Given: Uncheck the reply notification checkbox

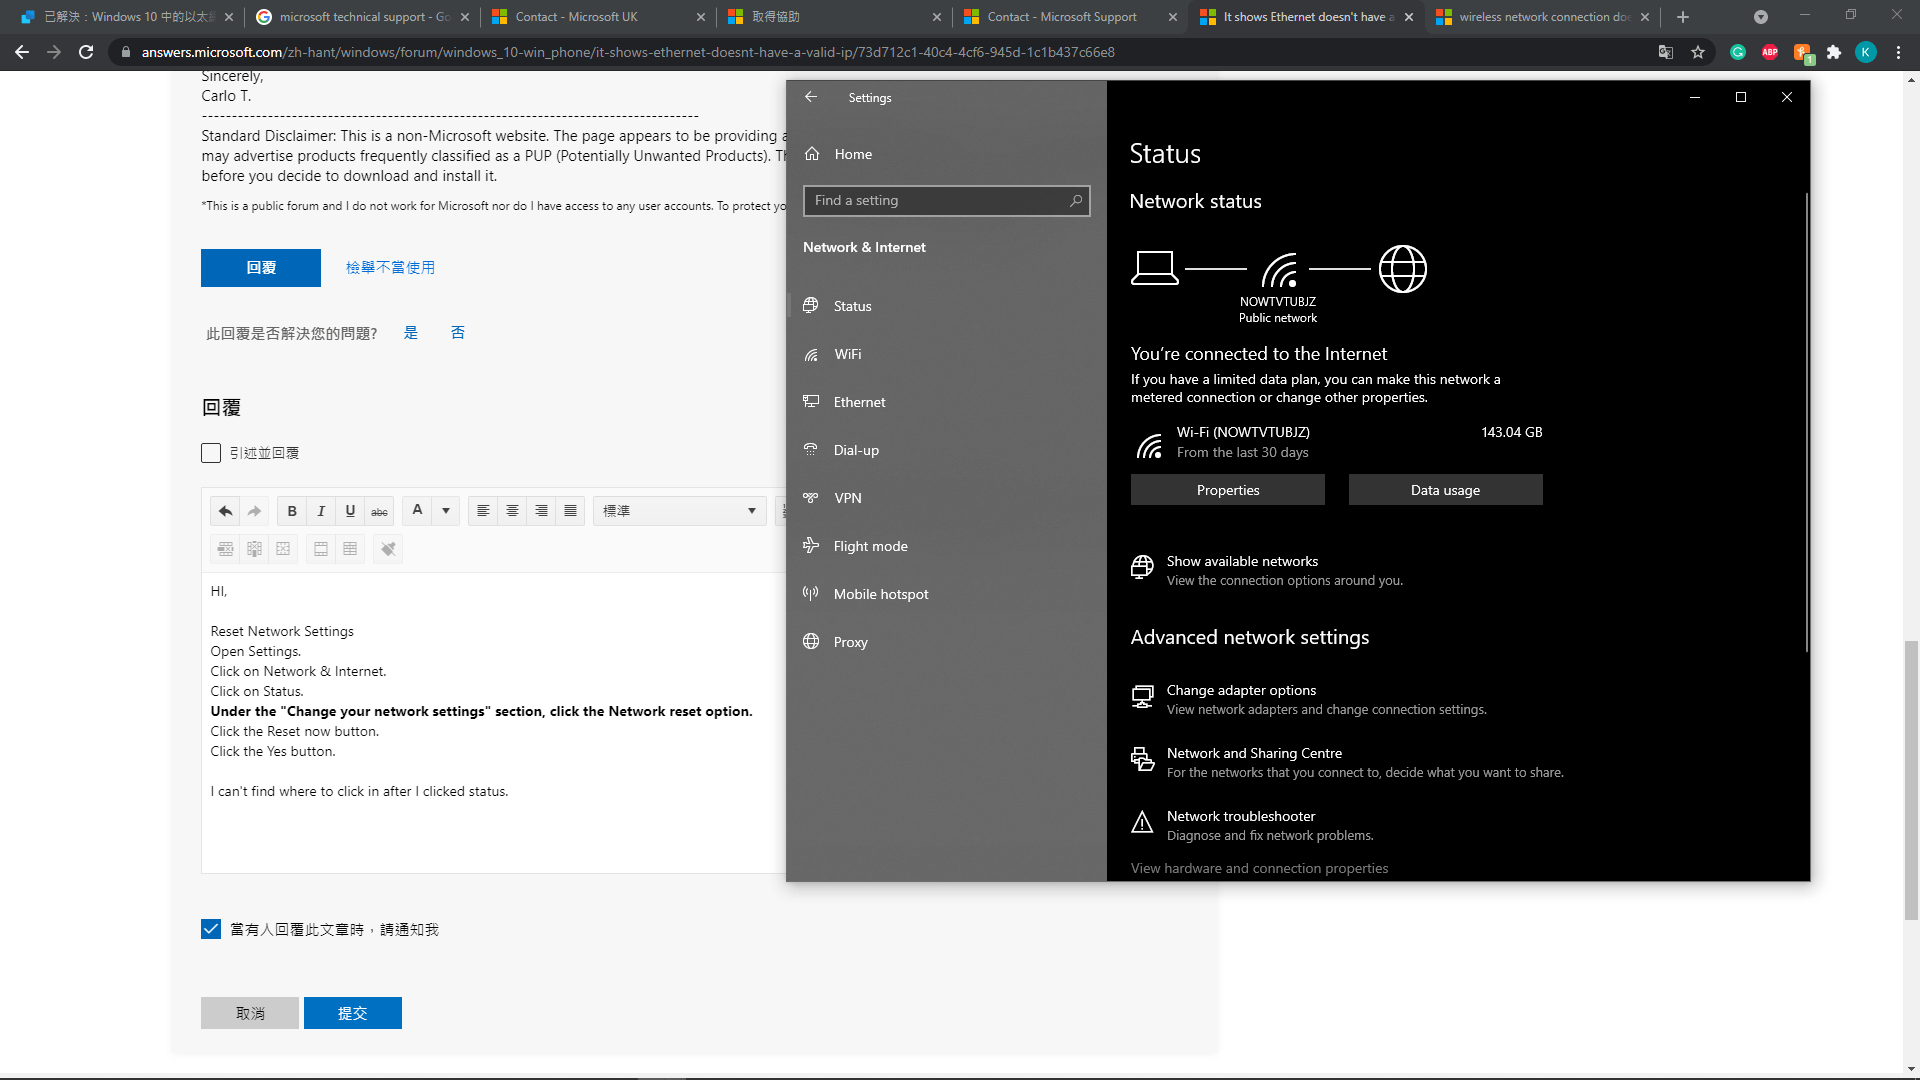Looking at the screenshot, I should (211, 929).
